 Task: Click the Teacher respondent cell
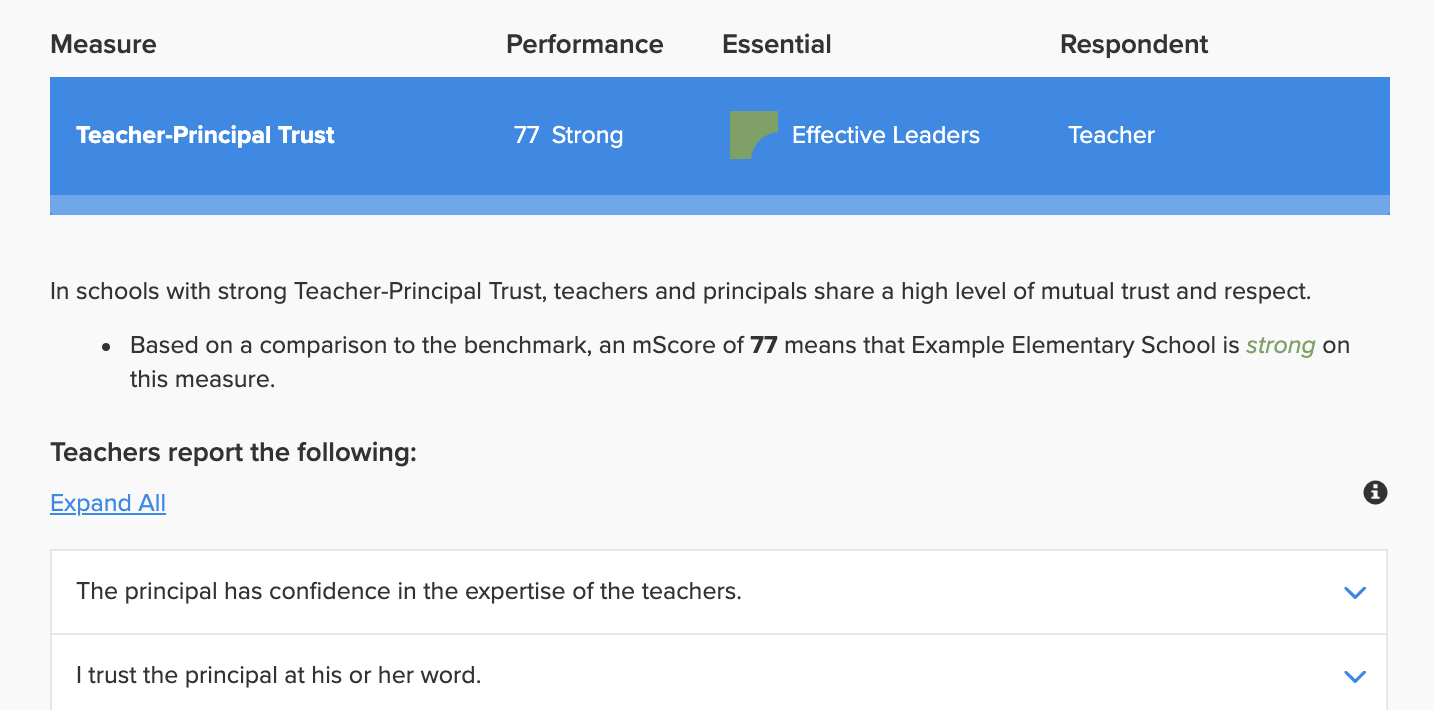coord(1111,135)
